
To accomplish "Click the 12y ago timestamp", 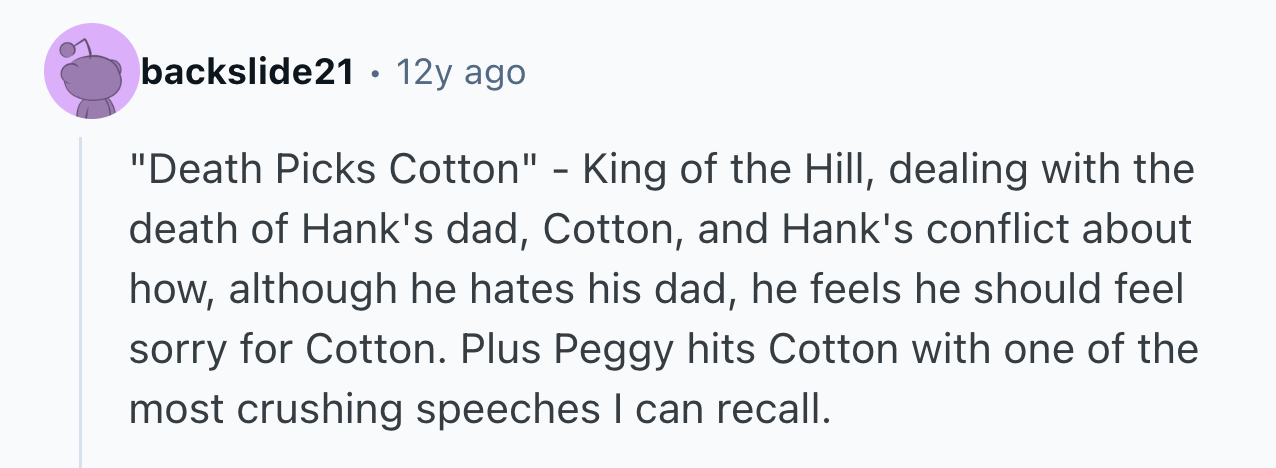I will tap(460, 72).
